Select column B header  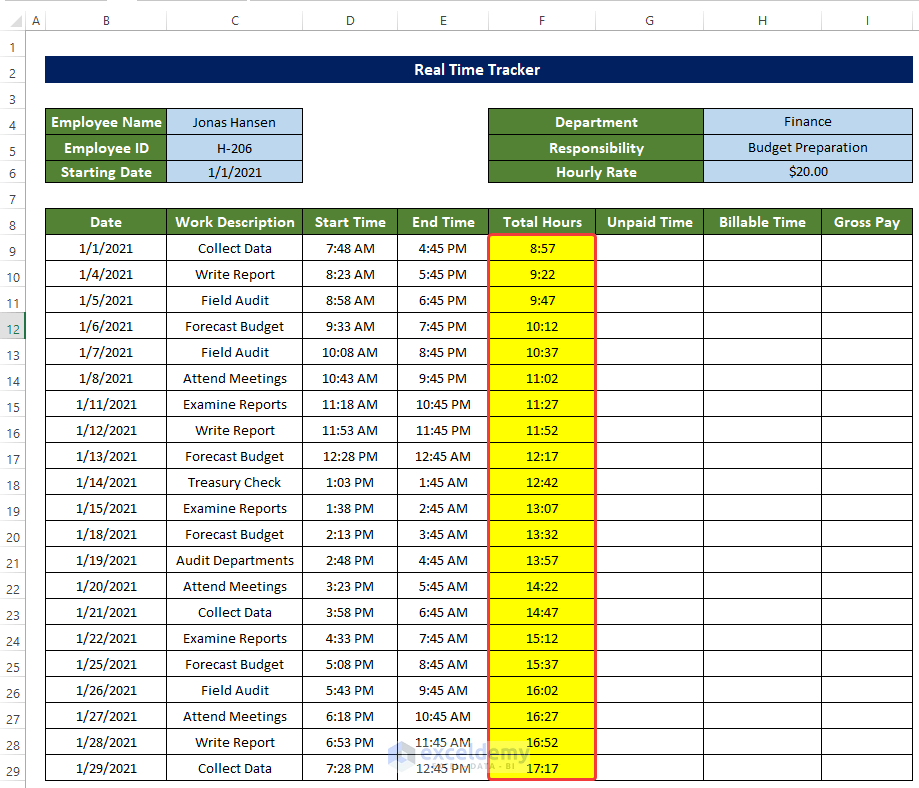click(x=106, y=21)
